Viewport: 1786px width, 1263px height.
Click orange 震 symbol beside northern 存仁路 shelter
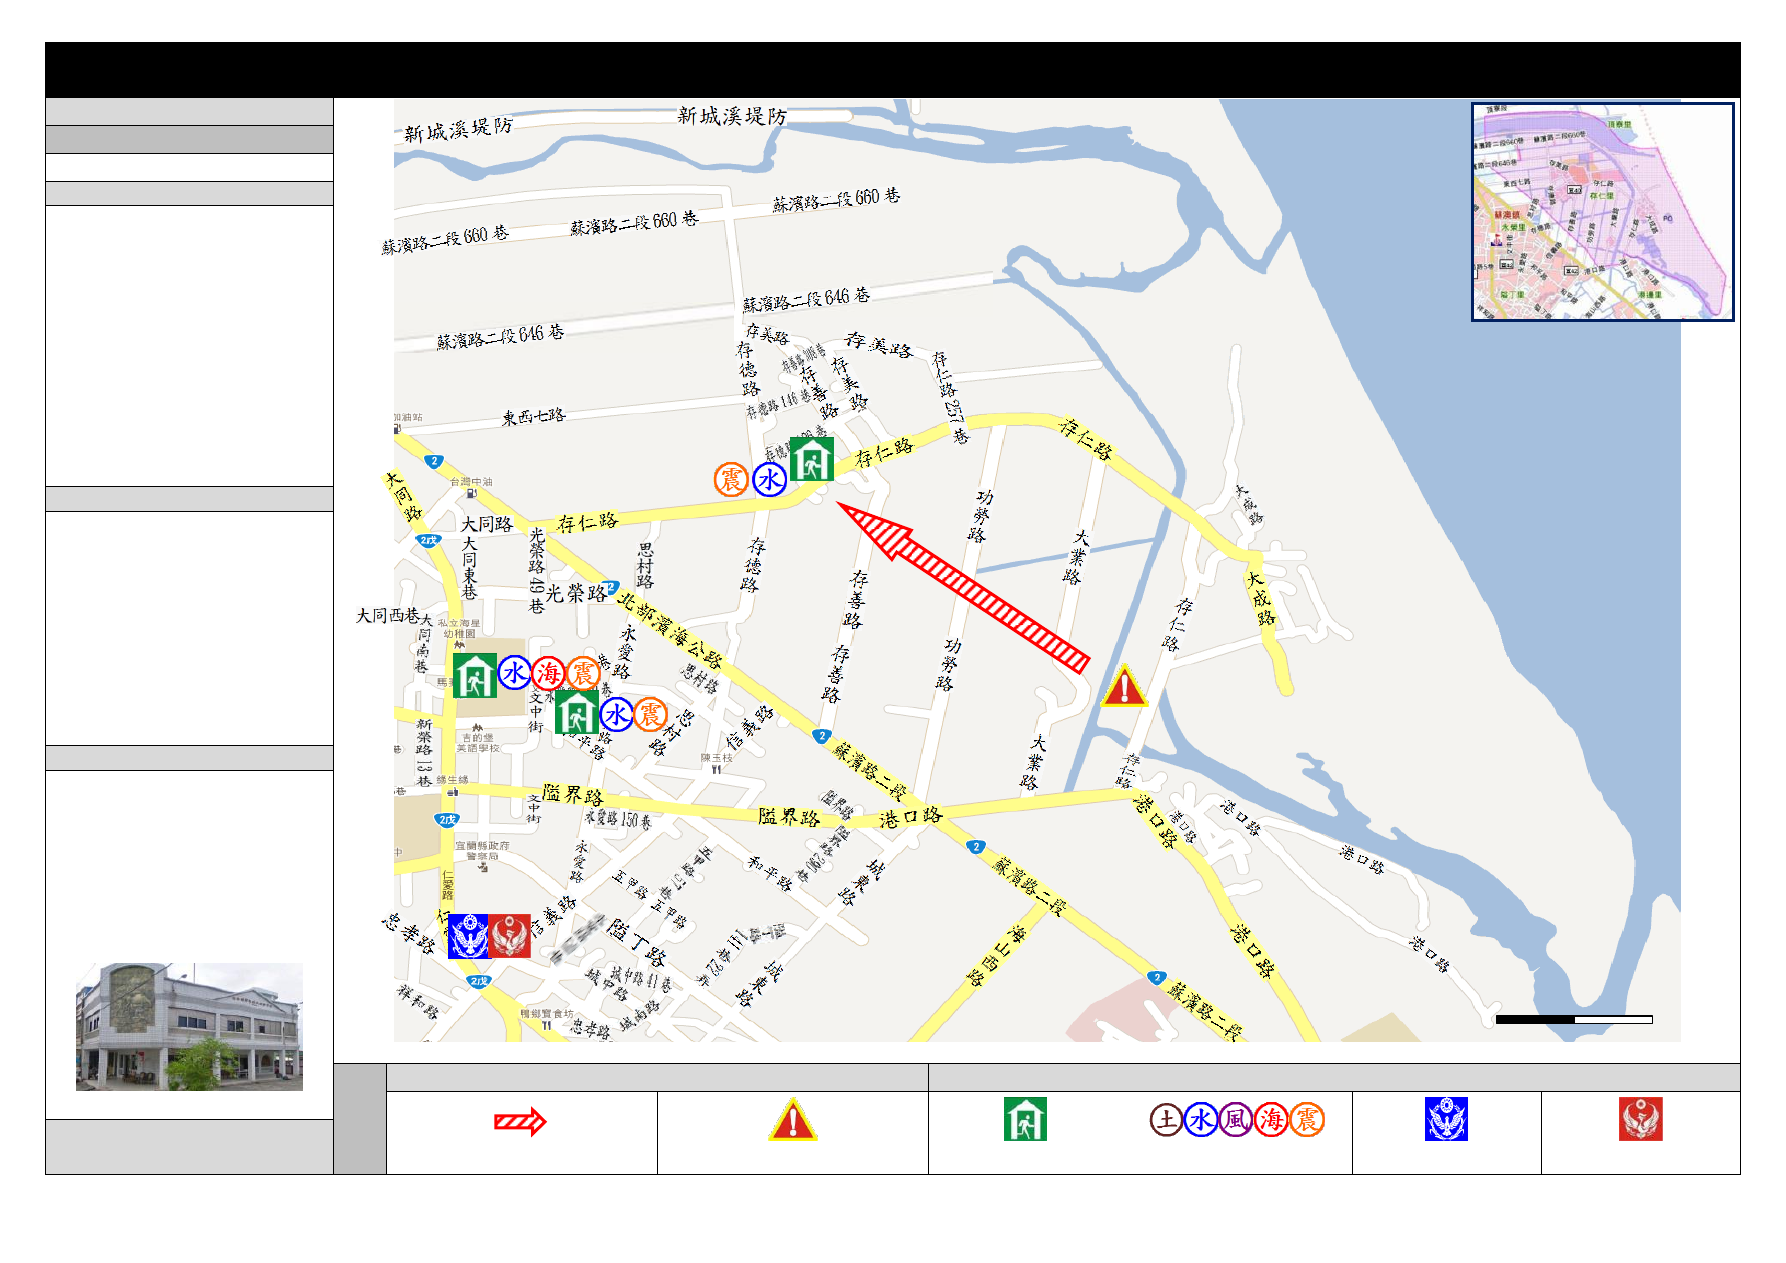(731, 479)
